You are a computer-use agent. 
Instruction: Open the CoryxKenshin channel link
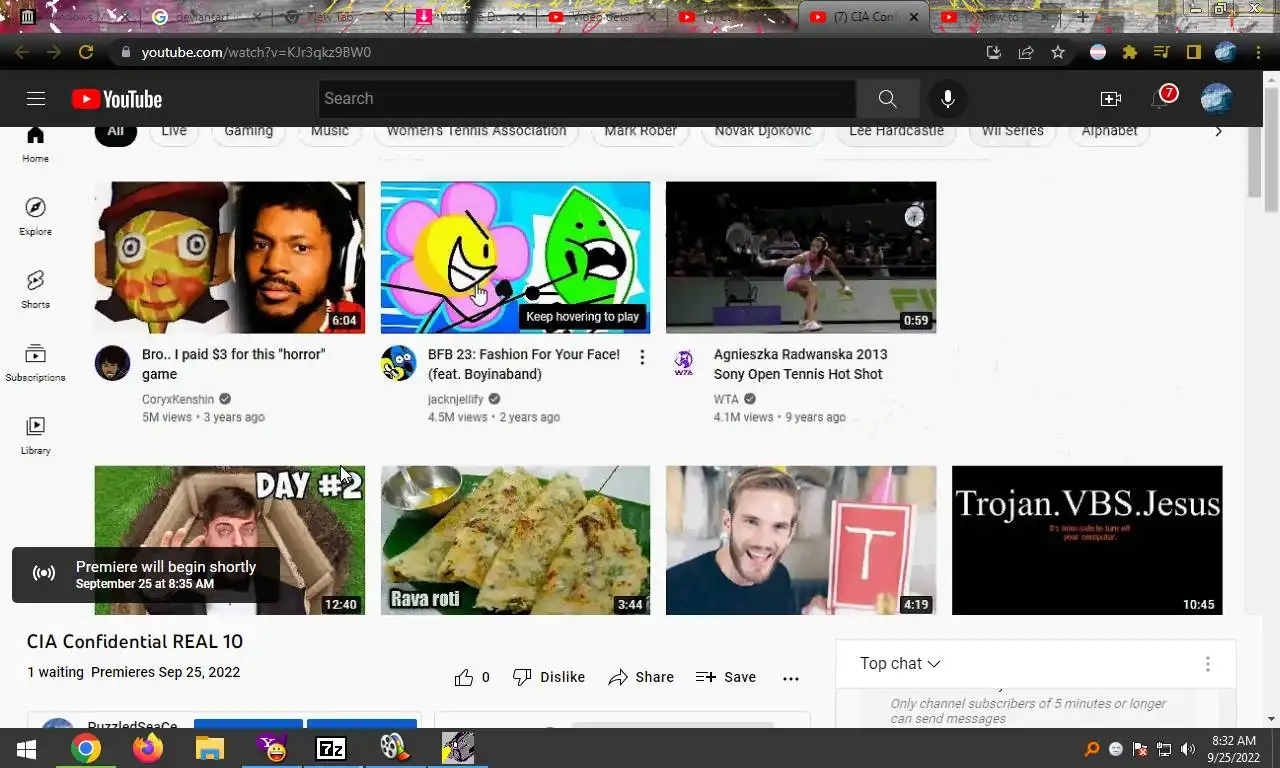pyautogui.click(x=178, y=399)
